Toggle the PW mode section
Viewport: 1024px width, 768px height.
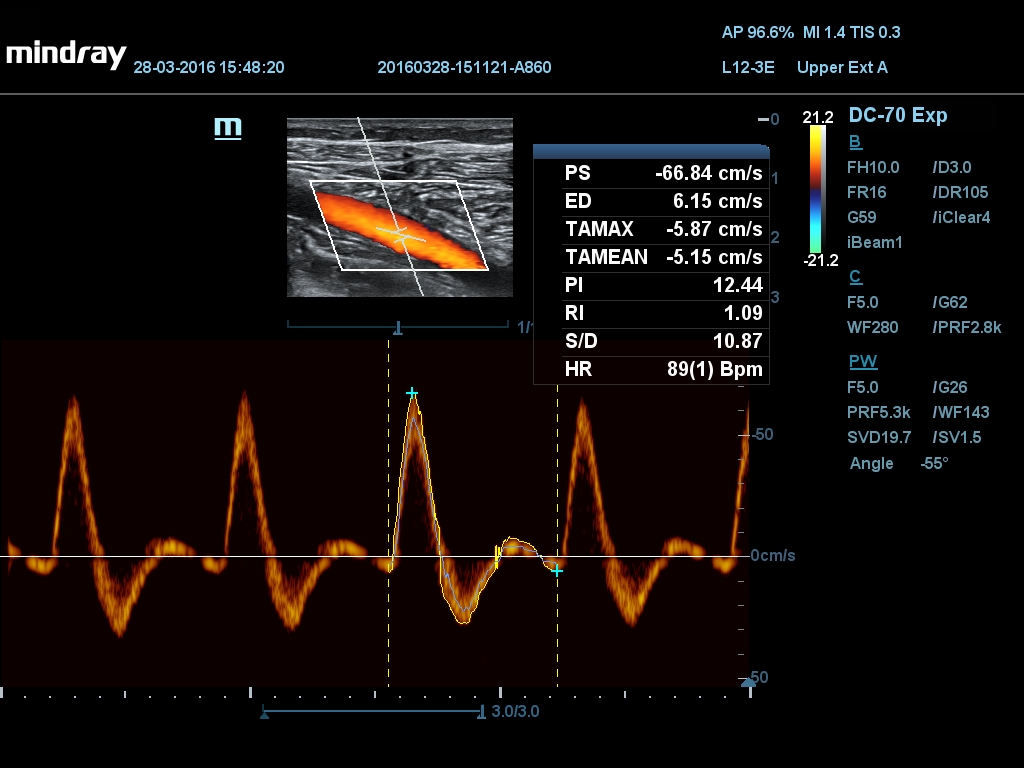[862, 361]
